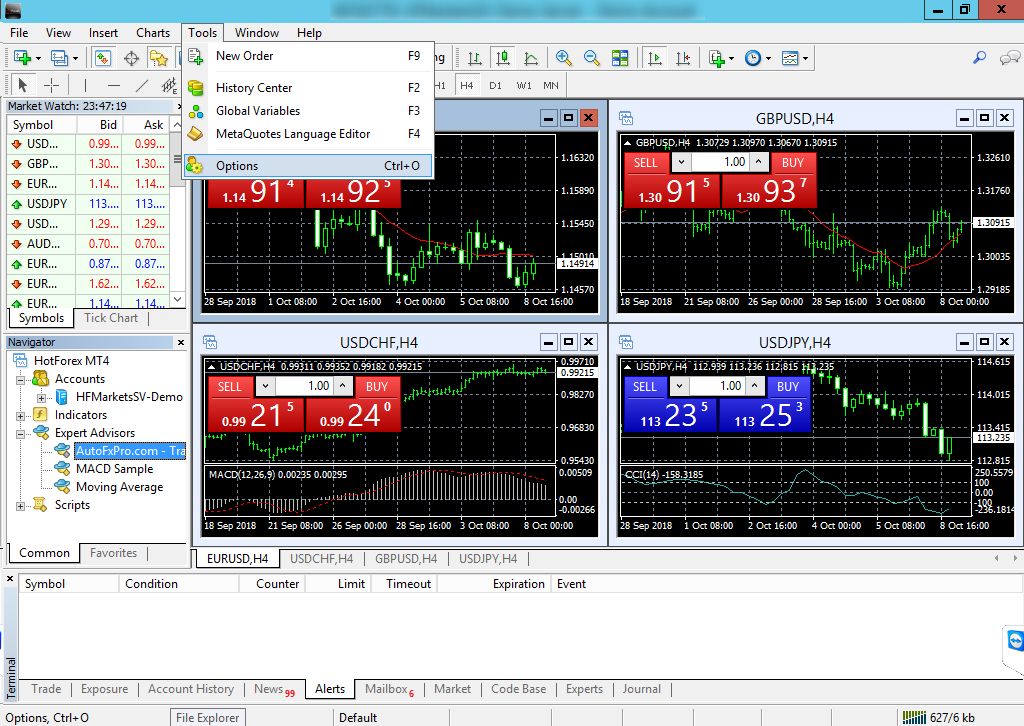This screenshot has width=1024, height=726.
Task: Expand the Indicators tree node
Action: (20, 415)
